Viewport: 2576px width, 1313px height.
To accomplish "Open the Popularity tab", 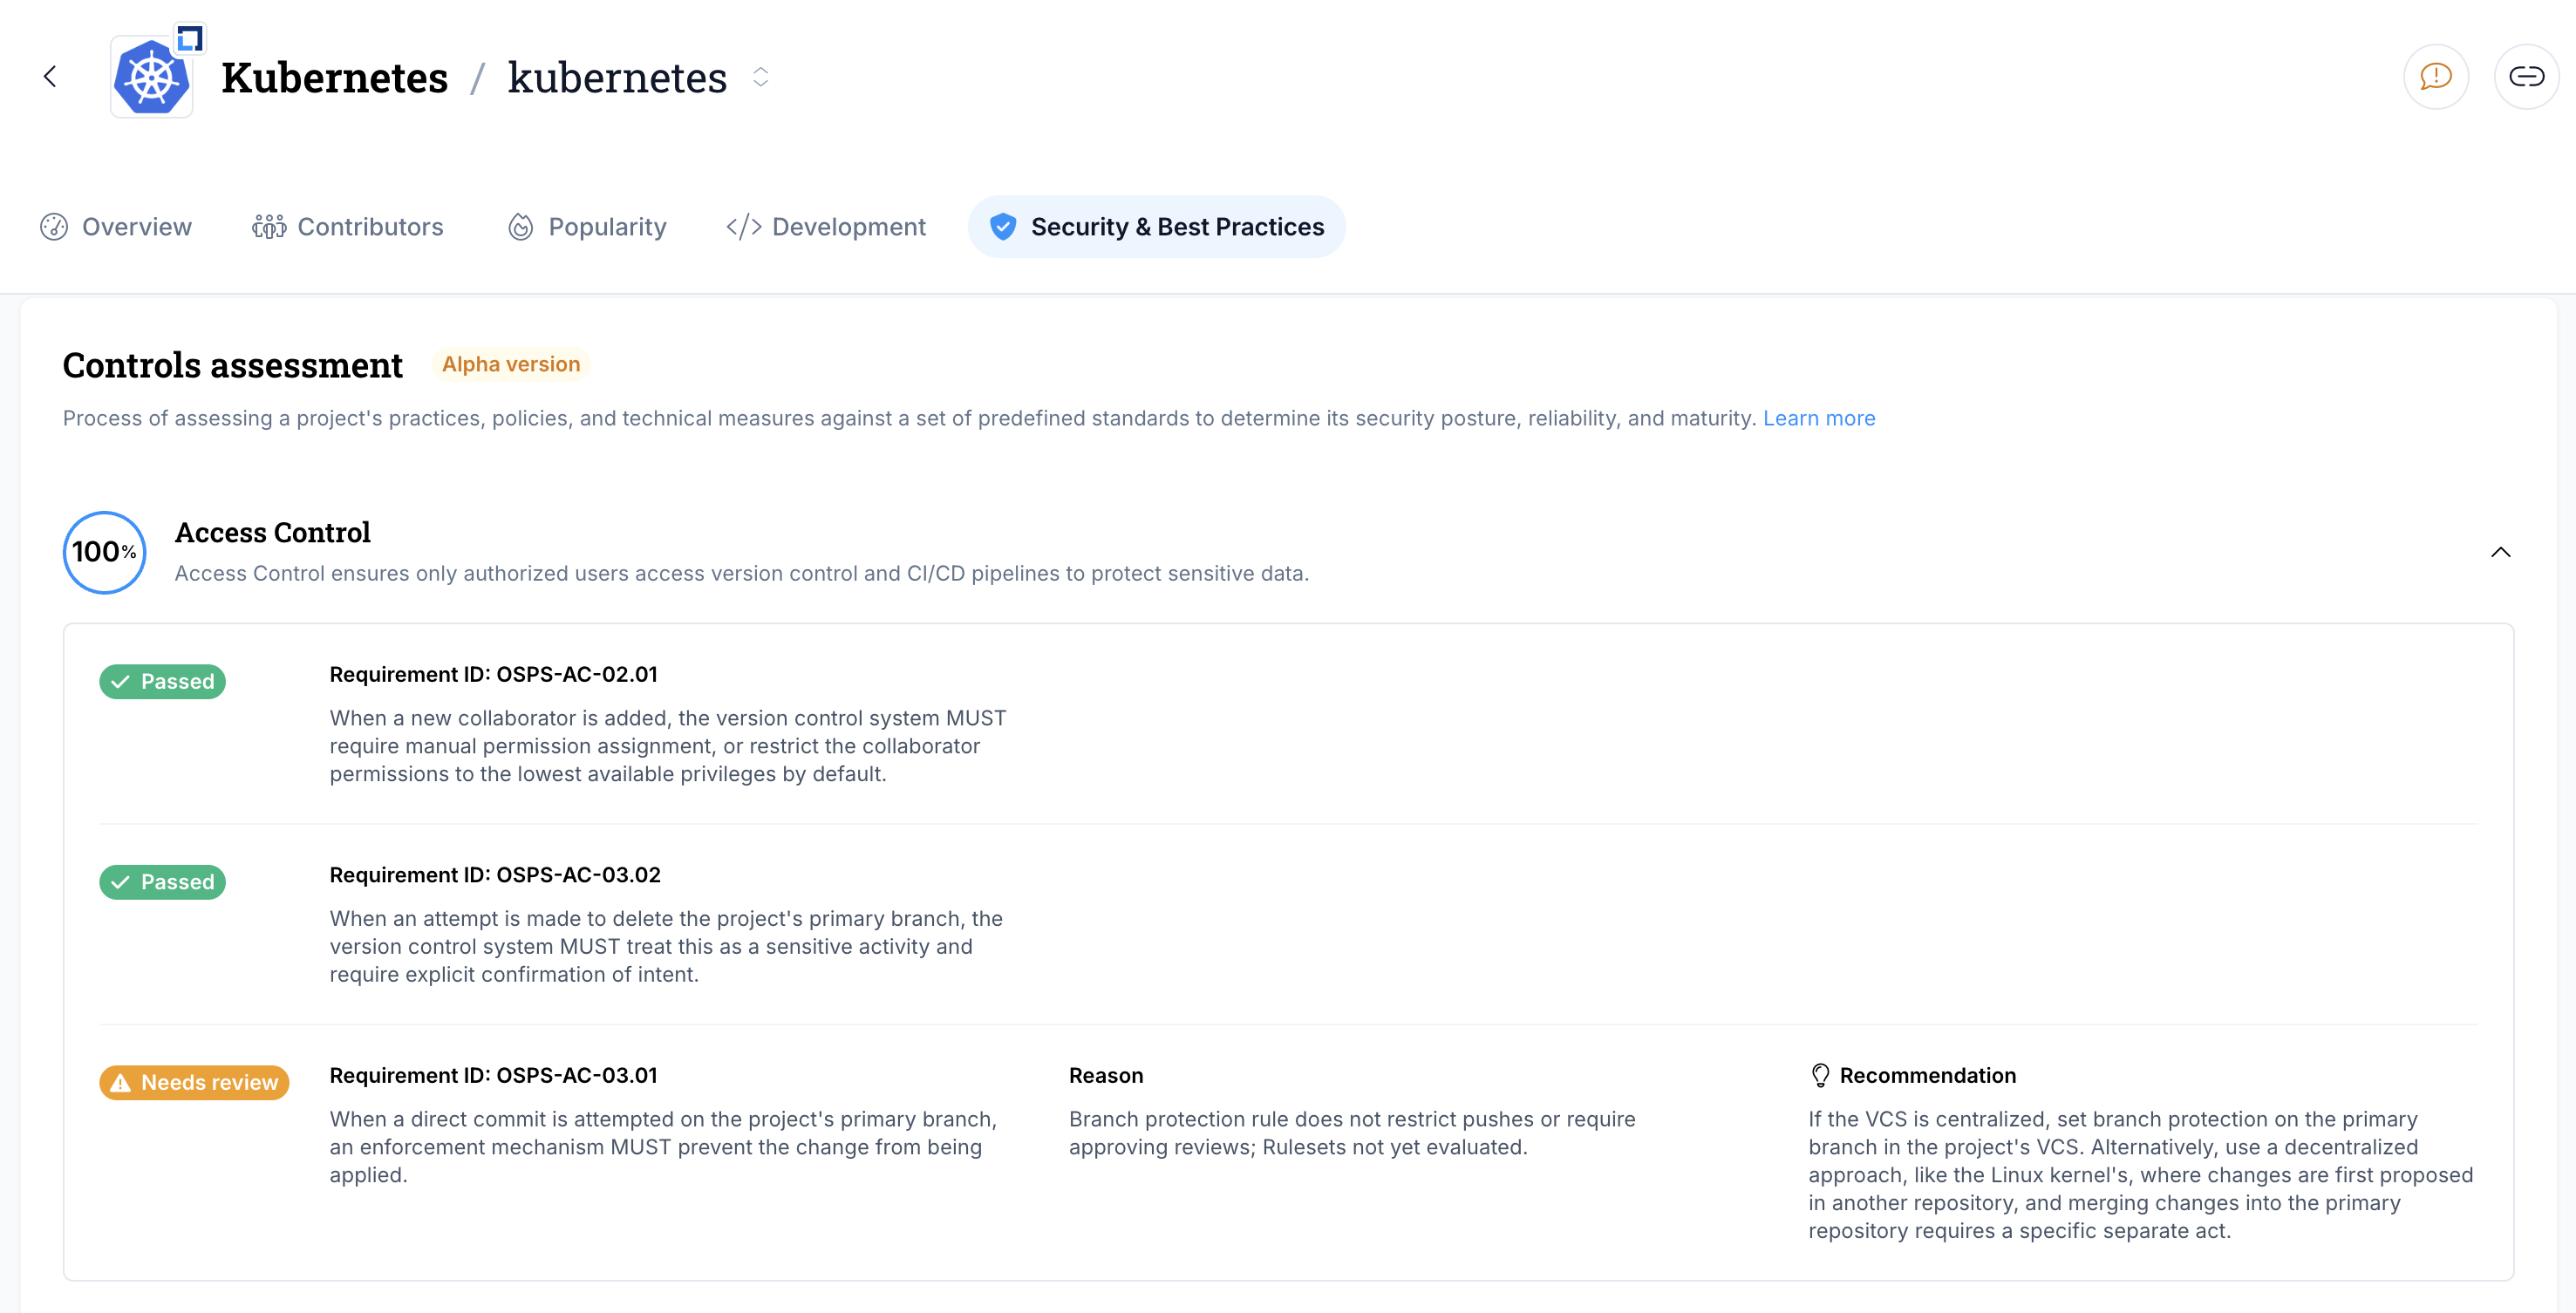I will [x=607, y=227].
